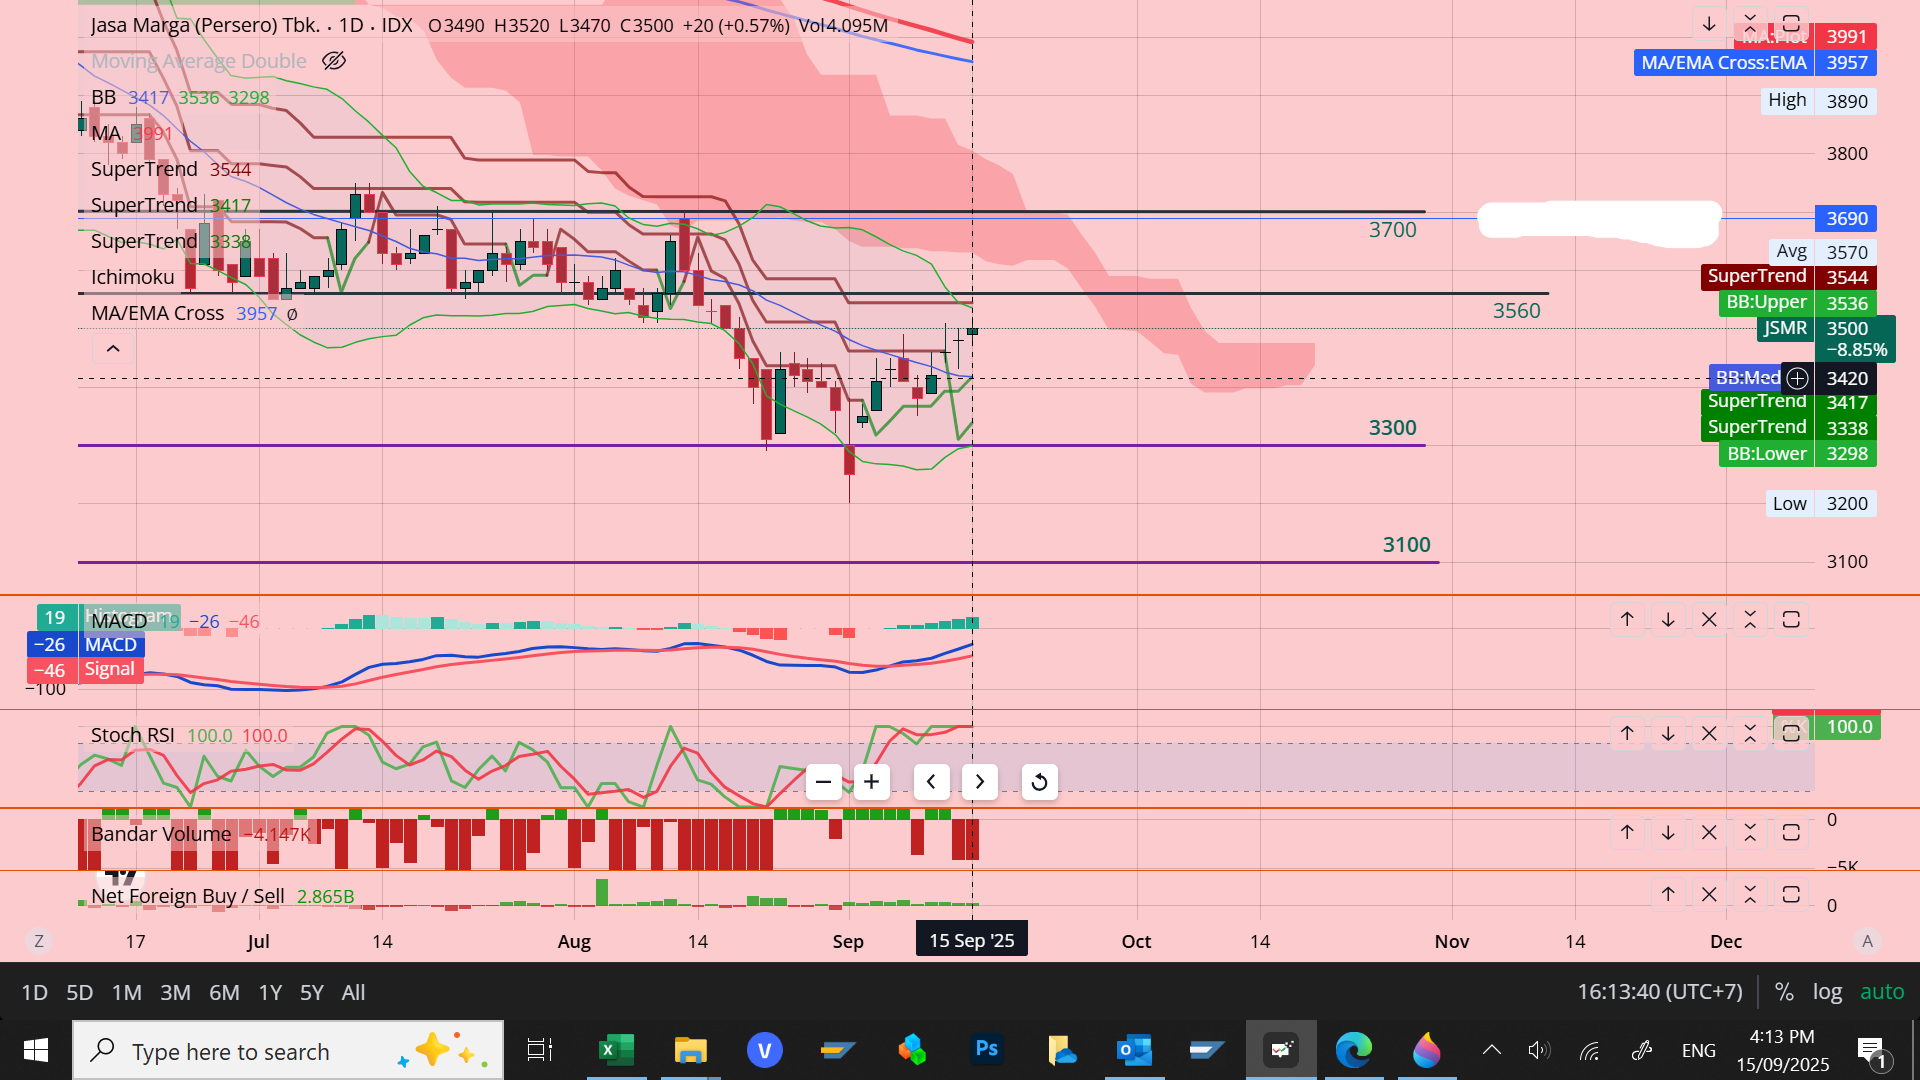The width and height of the screenshot is (1920, 1080).
Task: Move Stoch RSI pane up
Action: point(1627,734)
